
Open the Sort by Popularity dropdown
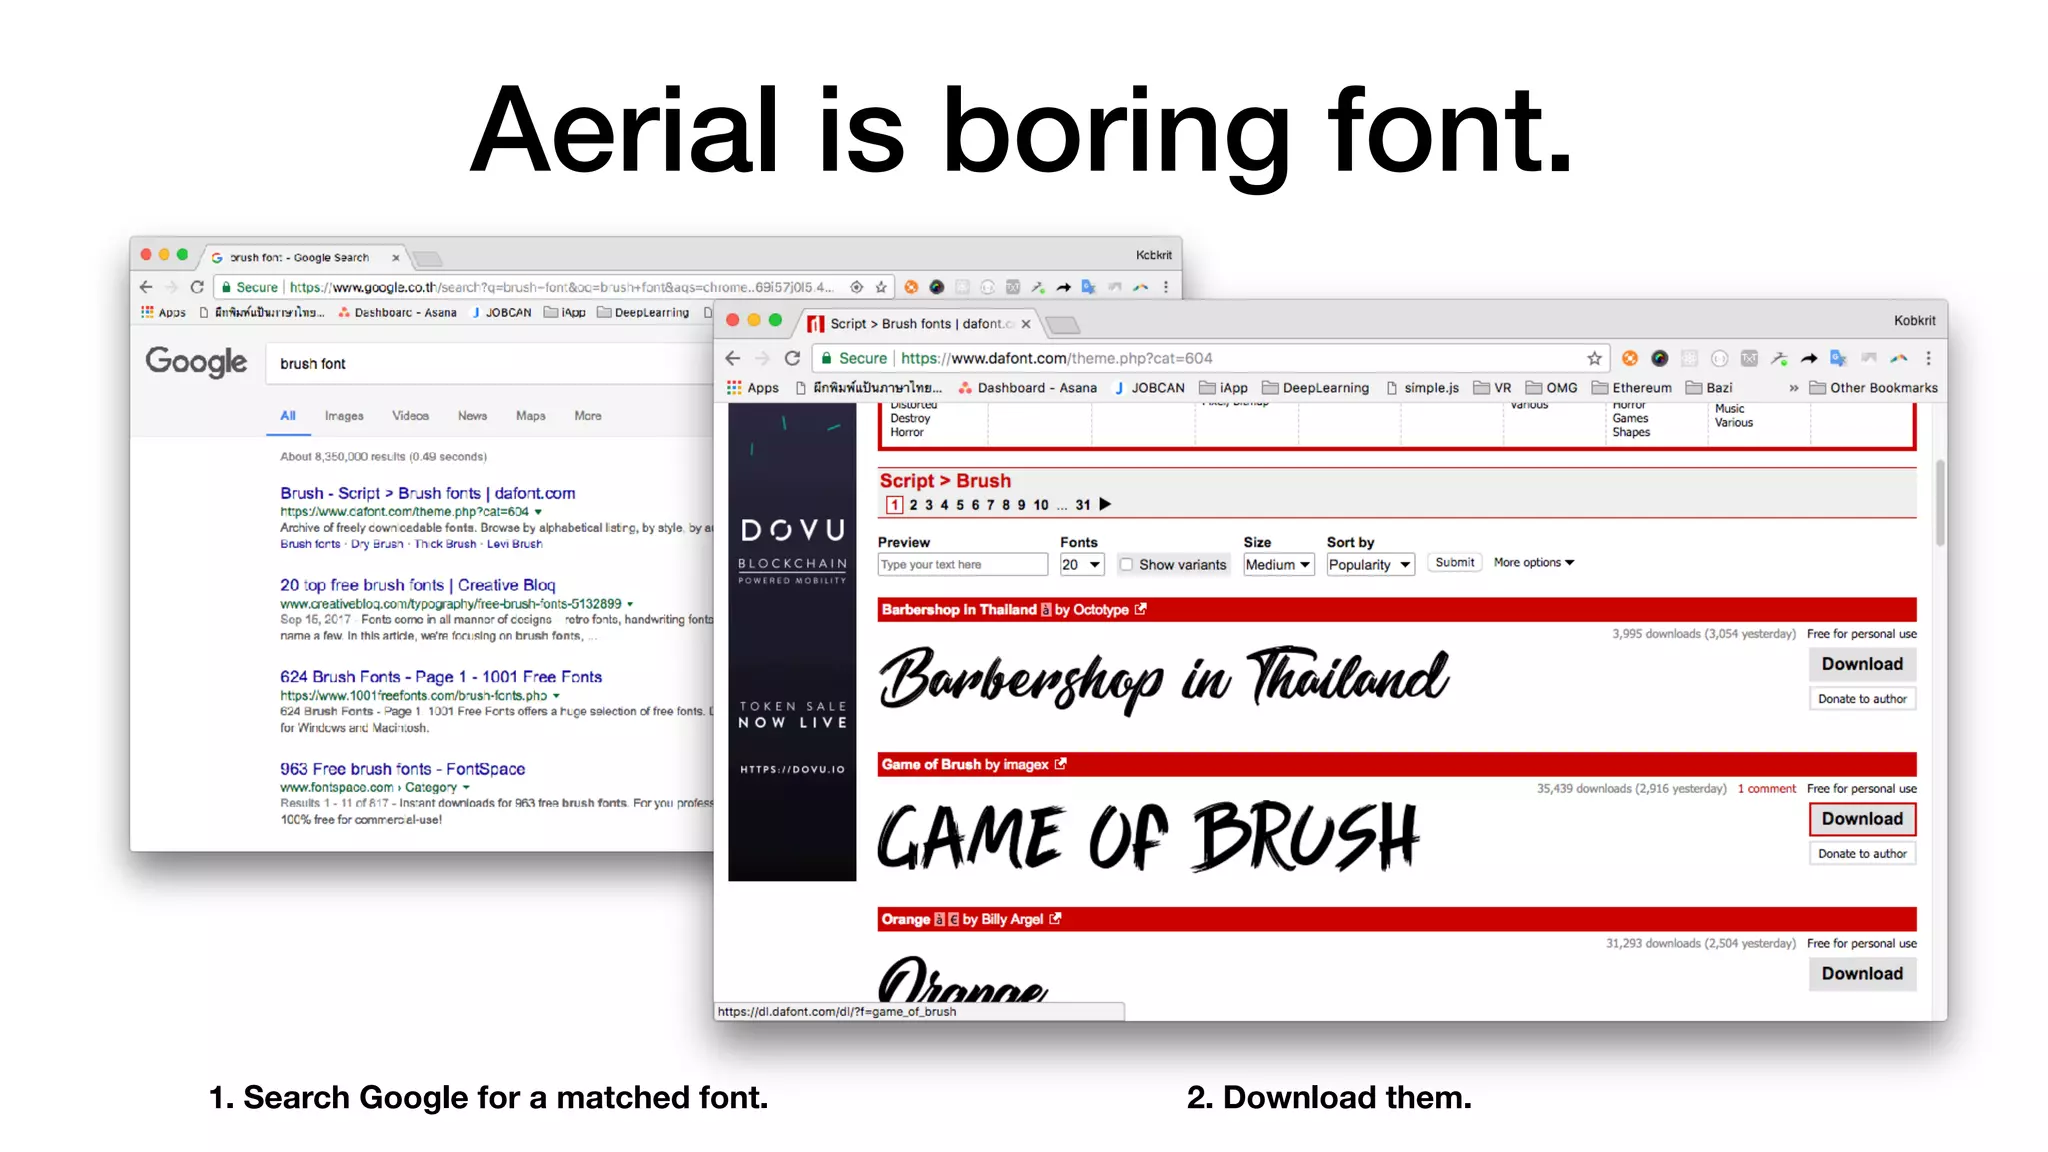click(1369, 564)
